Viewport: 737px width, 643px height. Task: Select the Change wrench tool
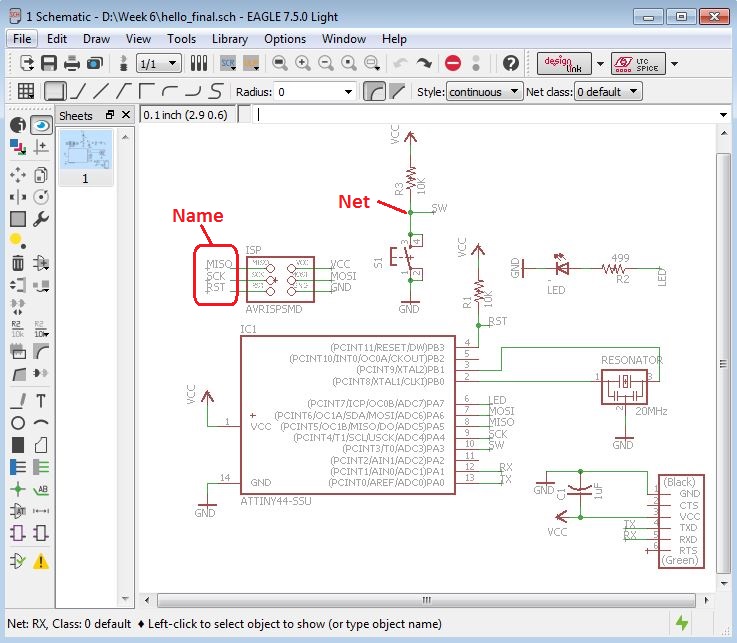coord(41,219)
